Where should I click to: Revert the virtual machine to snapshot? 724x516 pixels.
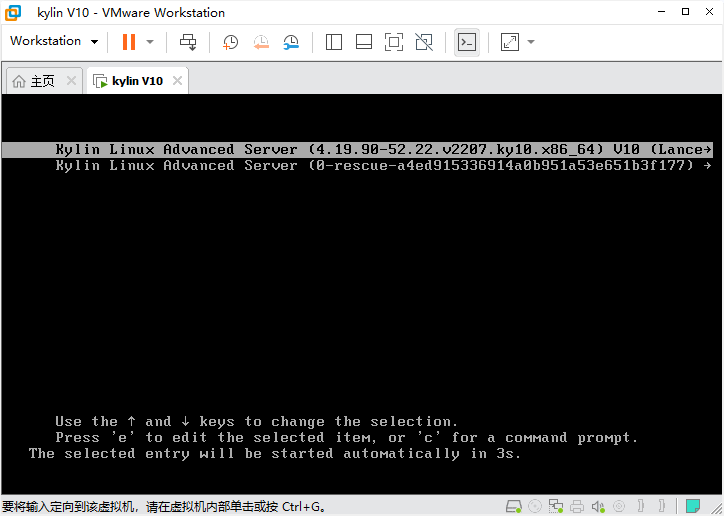(261, 42)
